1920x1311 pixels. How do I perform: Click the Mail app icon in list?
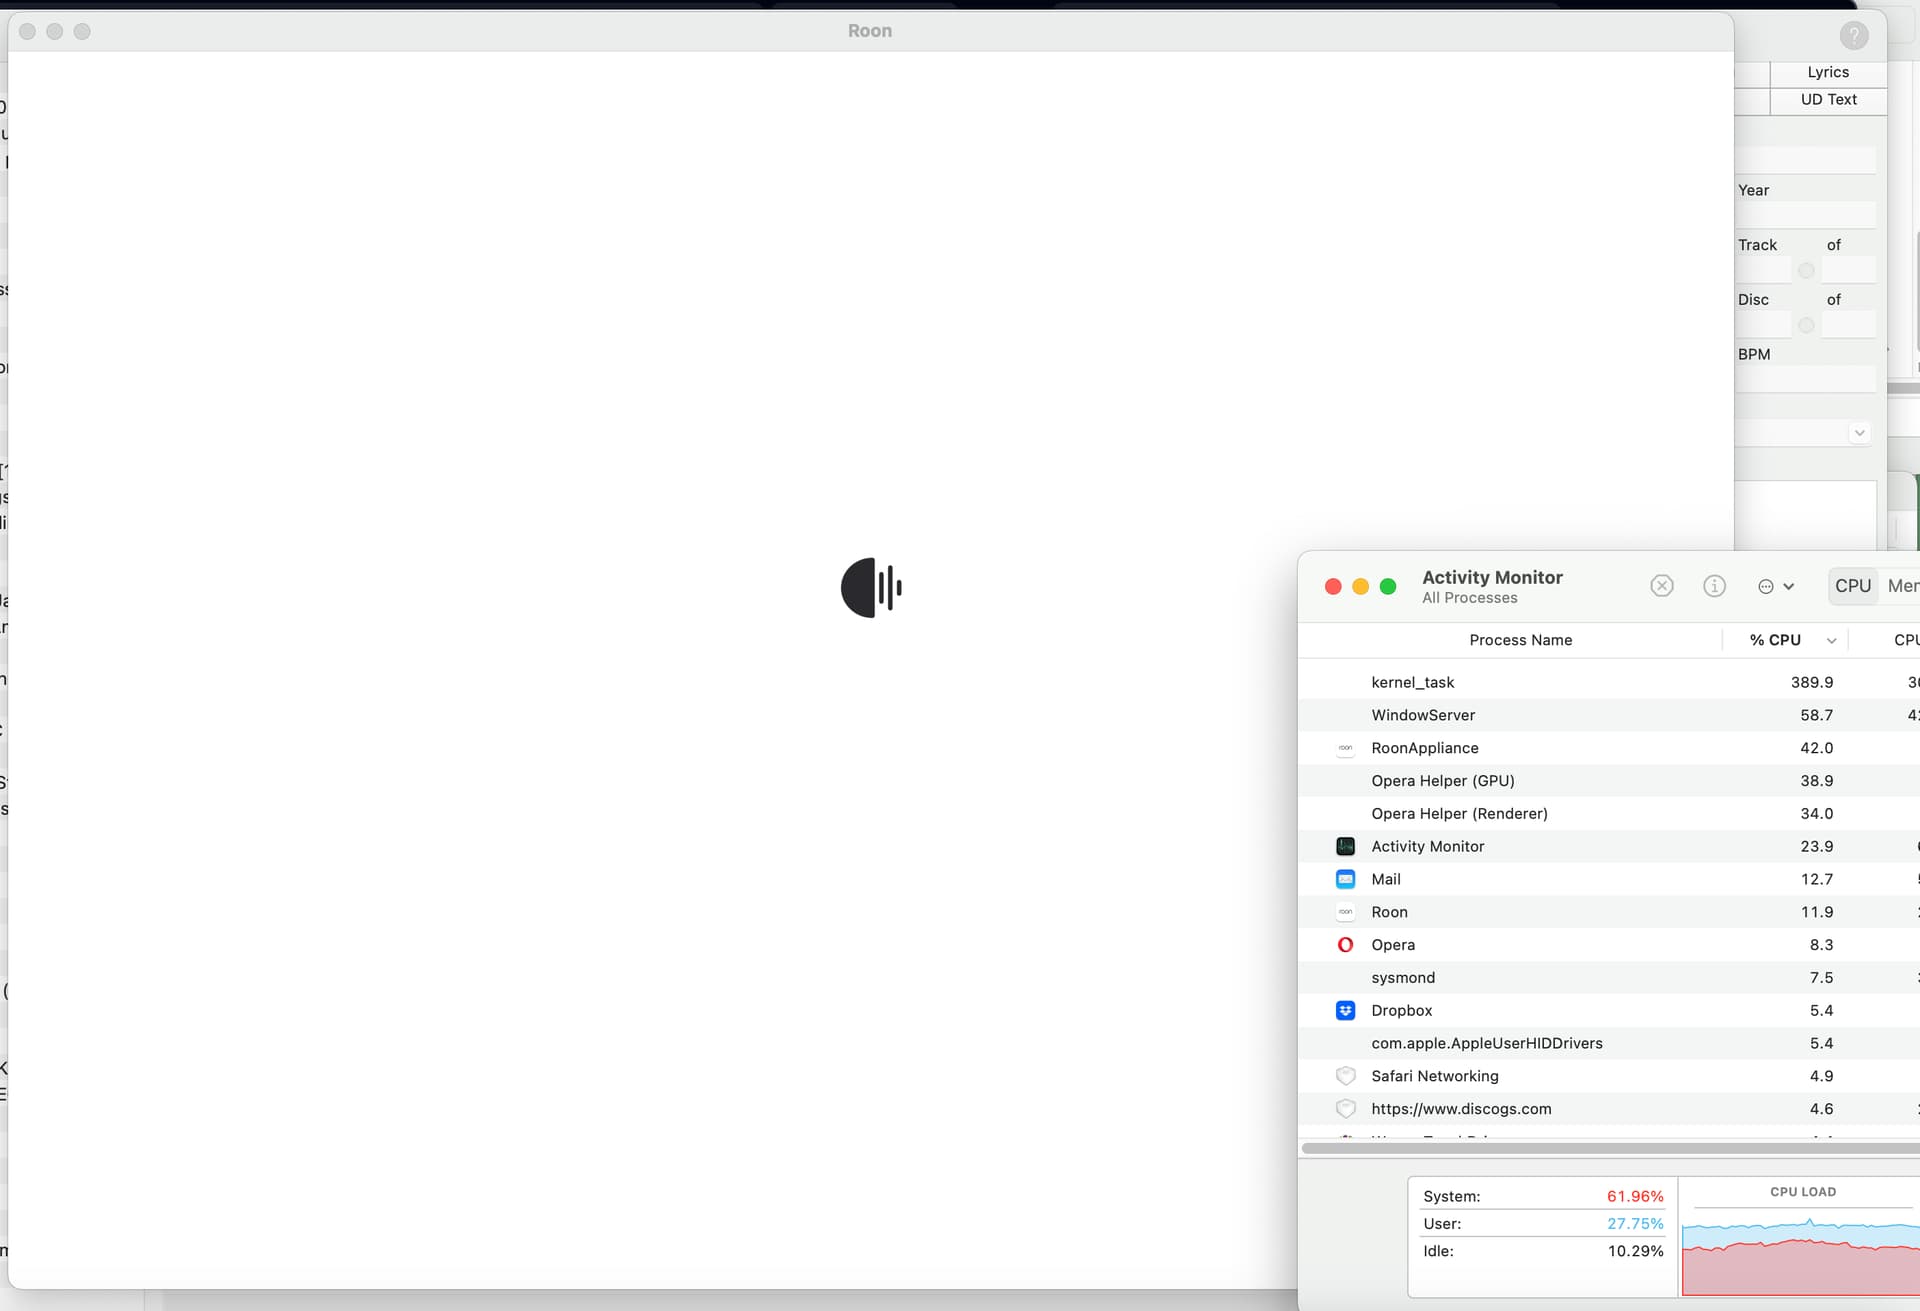[1345, 879]
